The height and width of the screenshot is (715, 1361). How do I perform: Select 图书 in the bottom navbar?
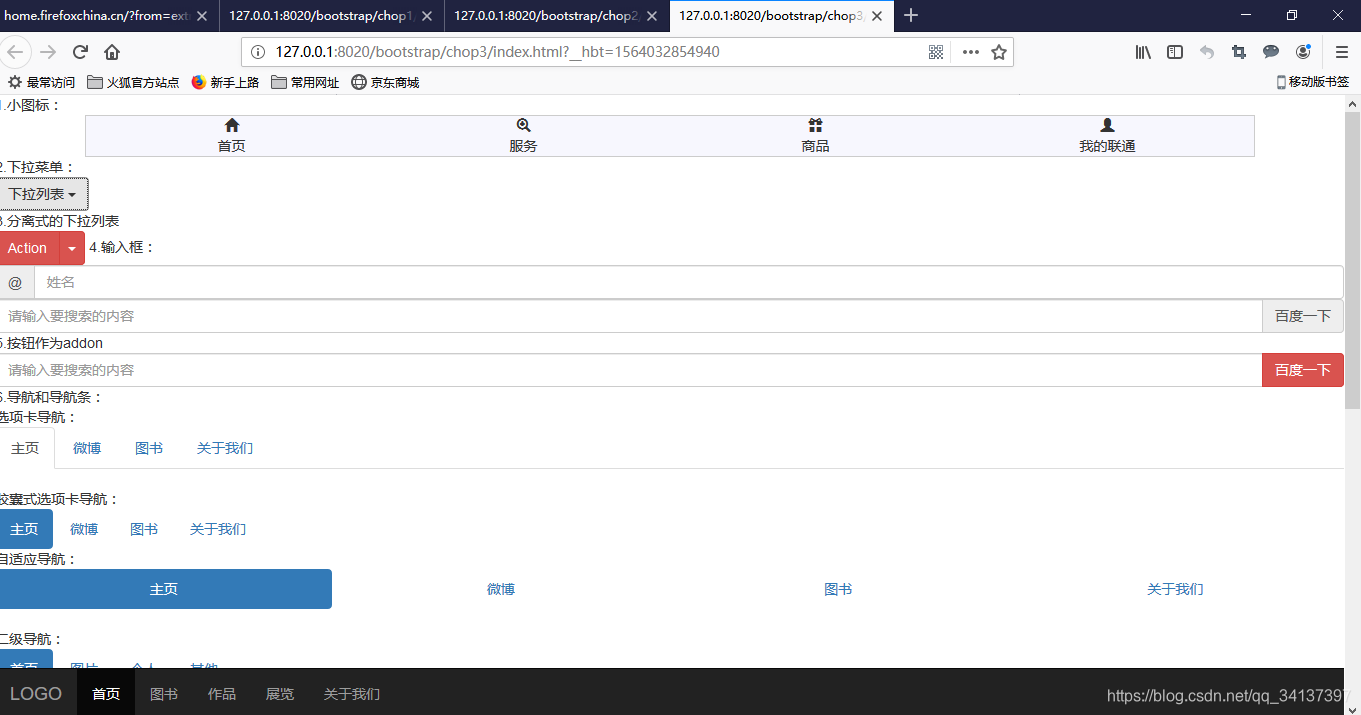[164, 694]
